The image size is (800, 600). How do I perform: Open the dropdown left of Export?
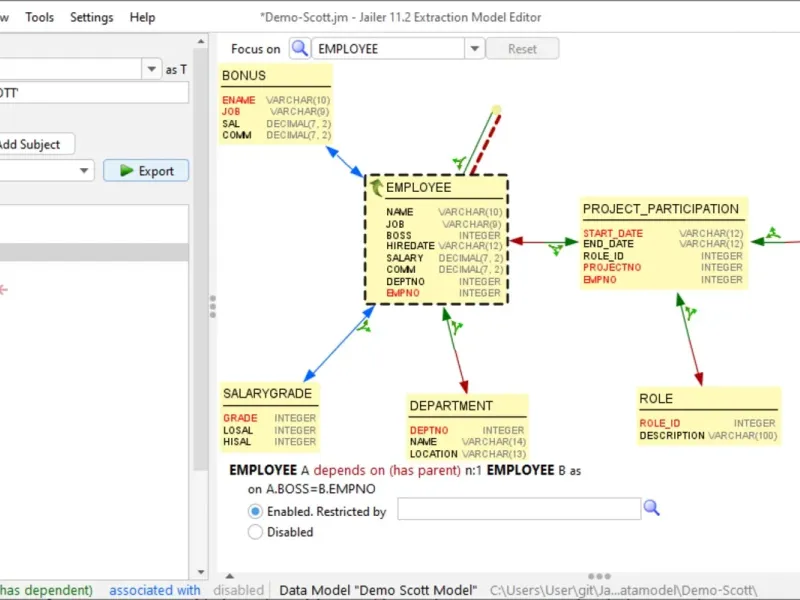[x=84, y=170]
